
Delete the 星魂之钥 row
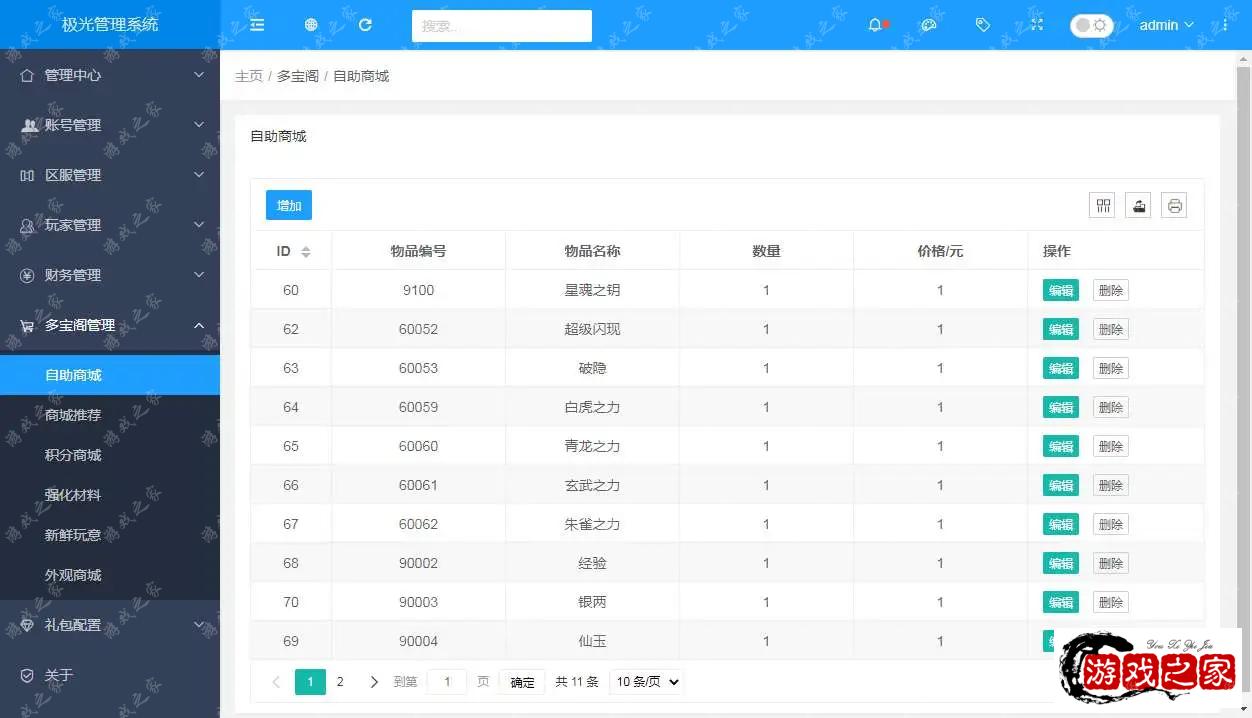point(1110,291)
